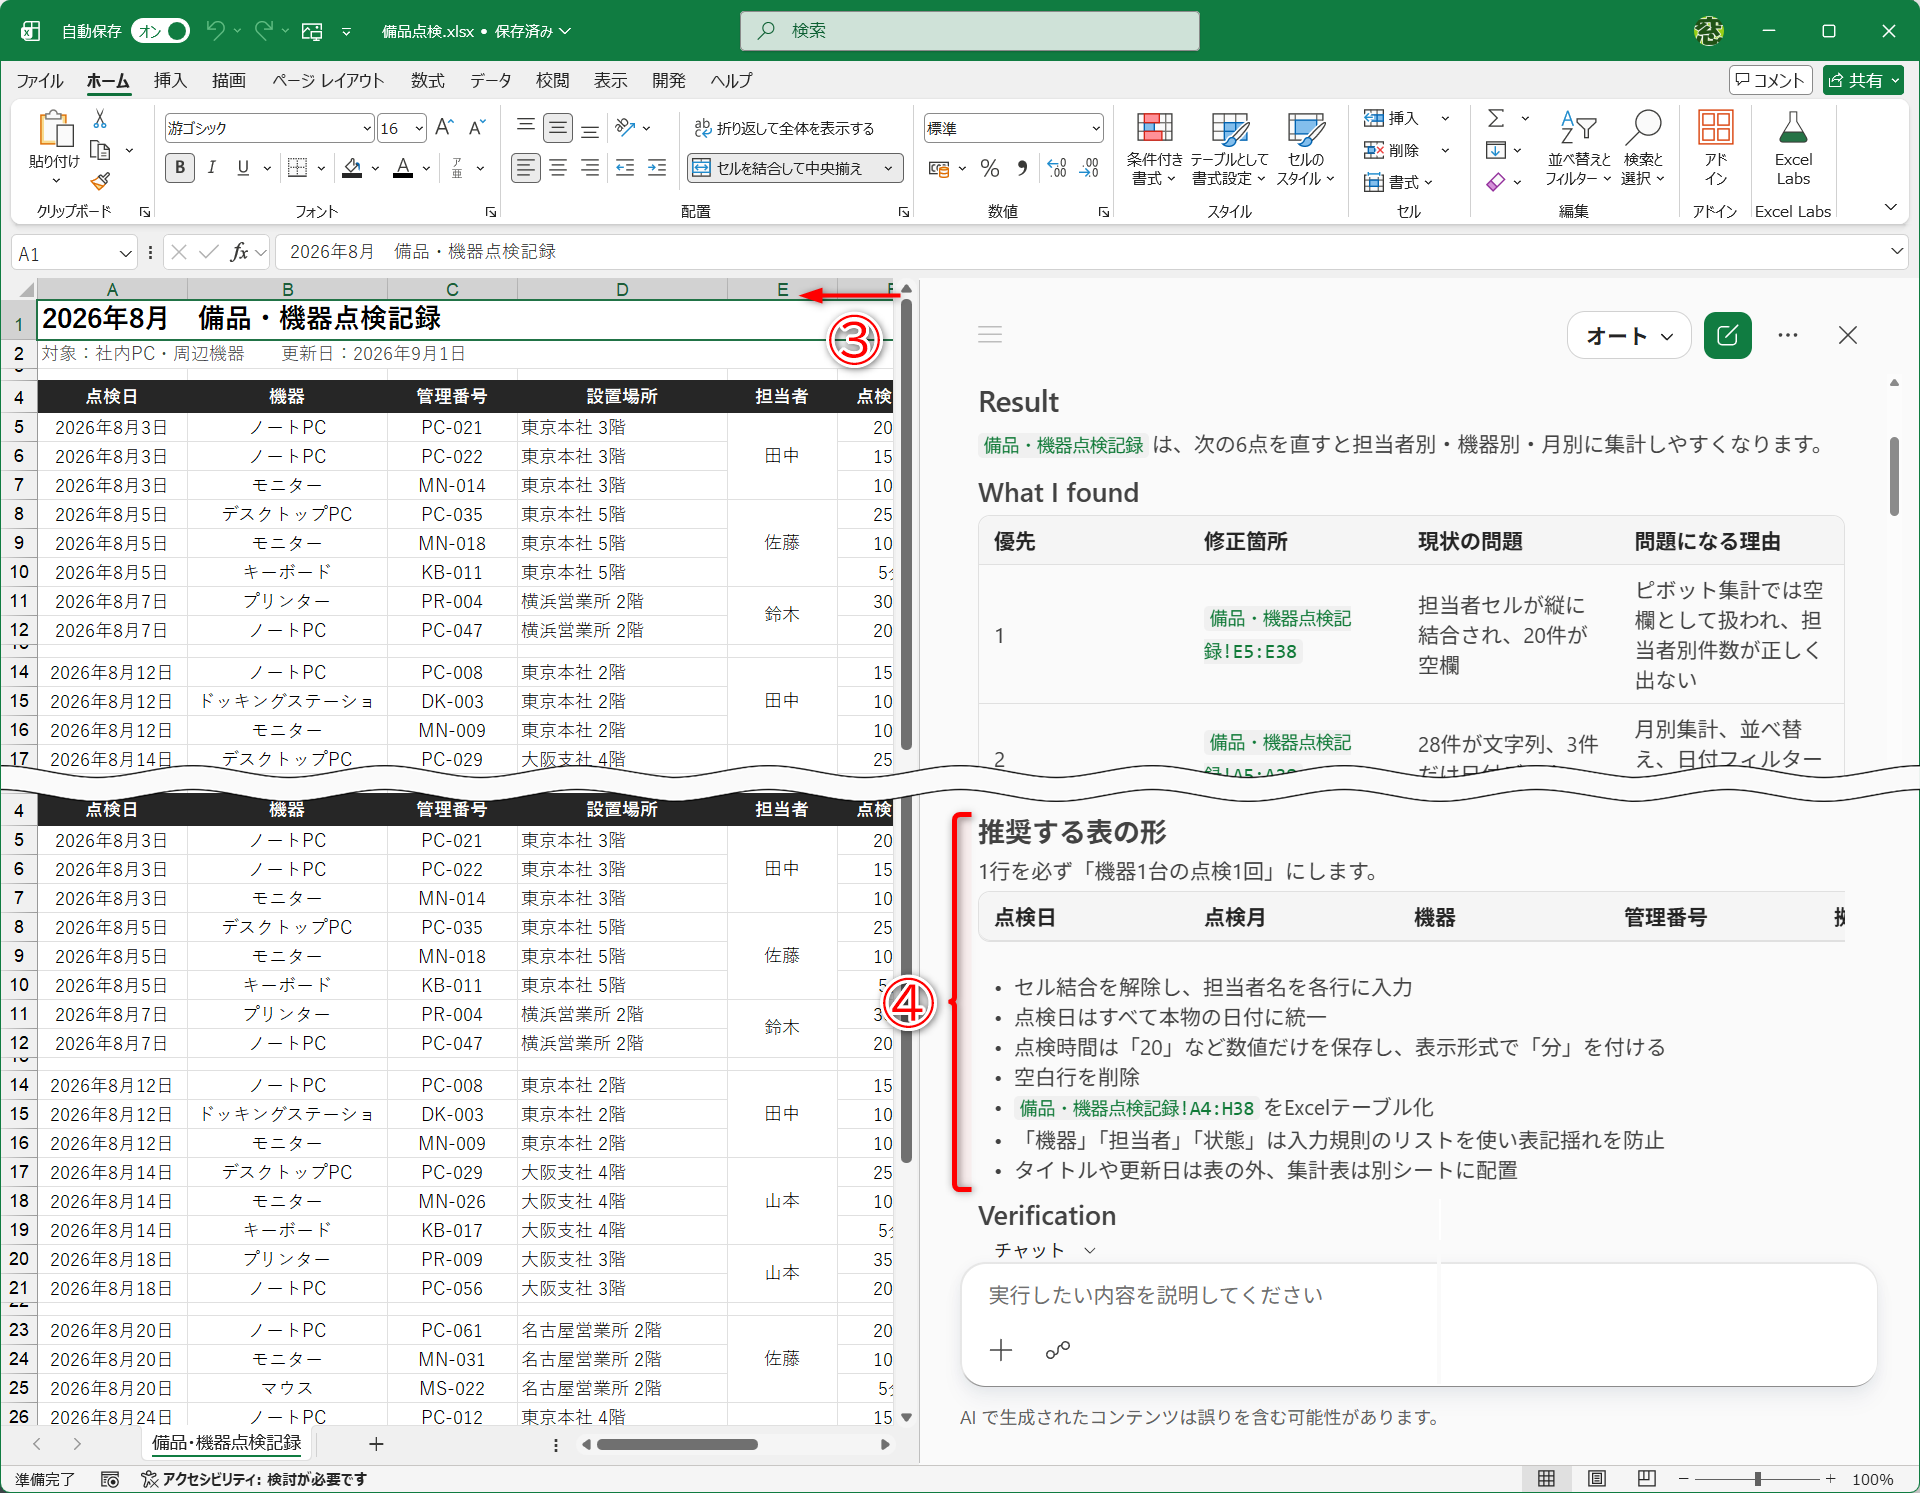Switch to the 開発 ribbon tab
The height and width of the screenshot is (1496, 1920).
pyautogui.click(x=669, y=80)
